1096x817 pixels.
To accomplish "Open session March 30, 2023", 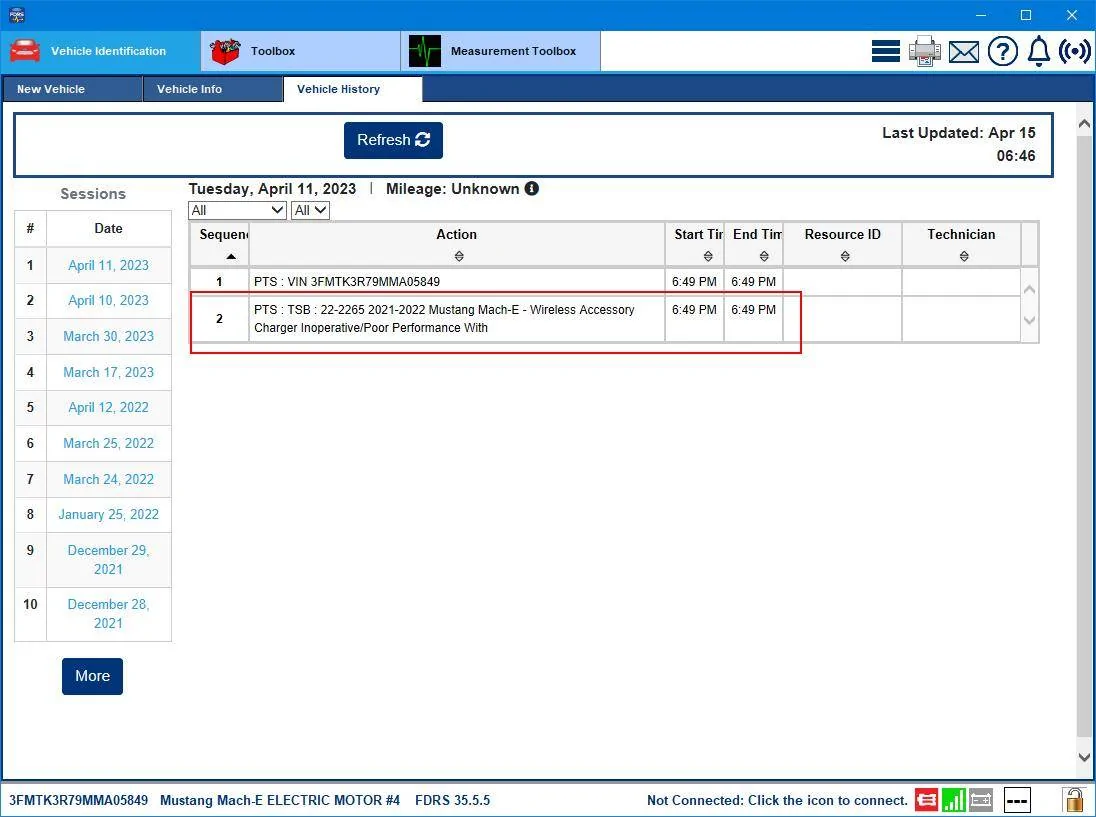I will pos(108,336).
